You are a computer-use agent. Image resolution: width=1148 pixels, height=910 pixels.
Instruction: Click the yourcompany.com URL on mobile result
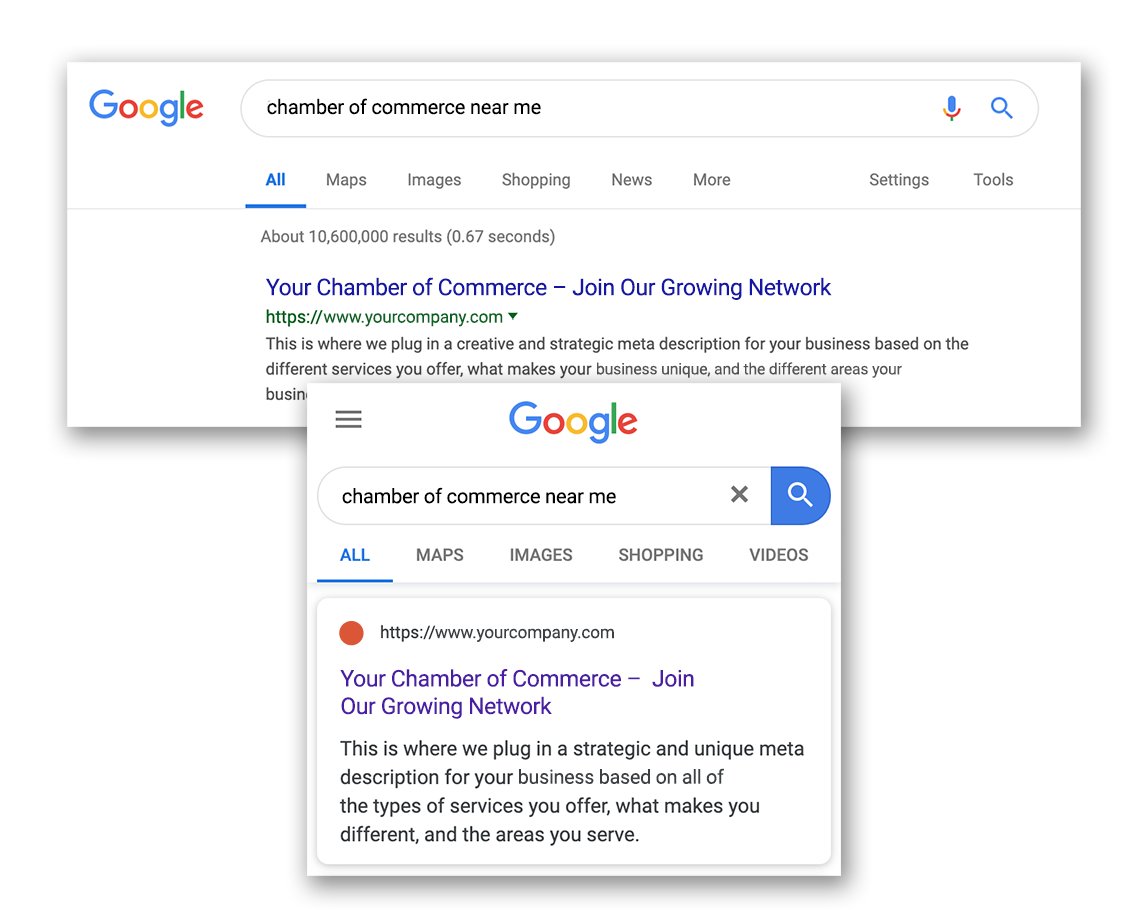pos(497,632)
